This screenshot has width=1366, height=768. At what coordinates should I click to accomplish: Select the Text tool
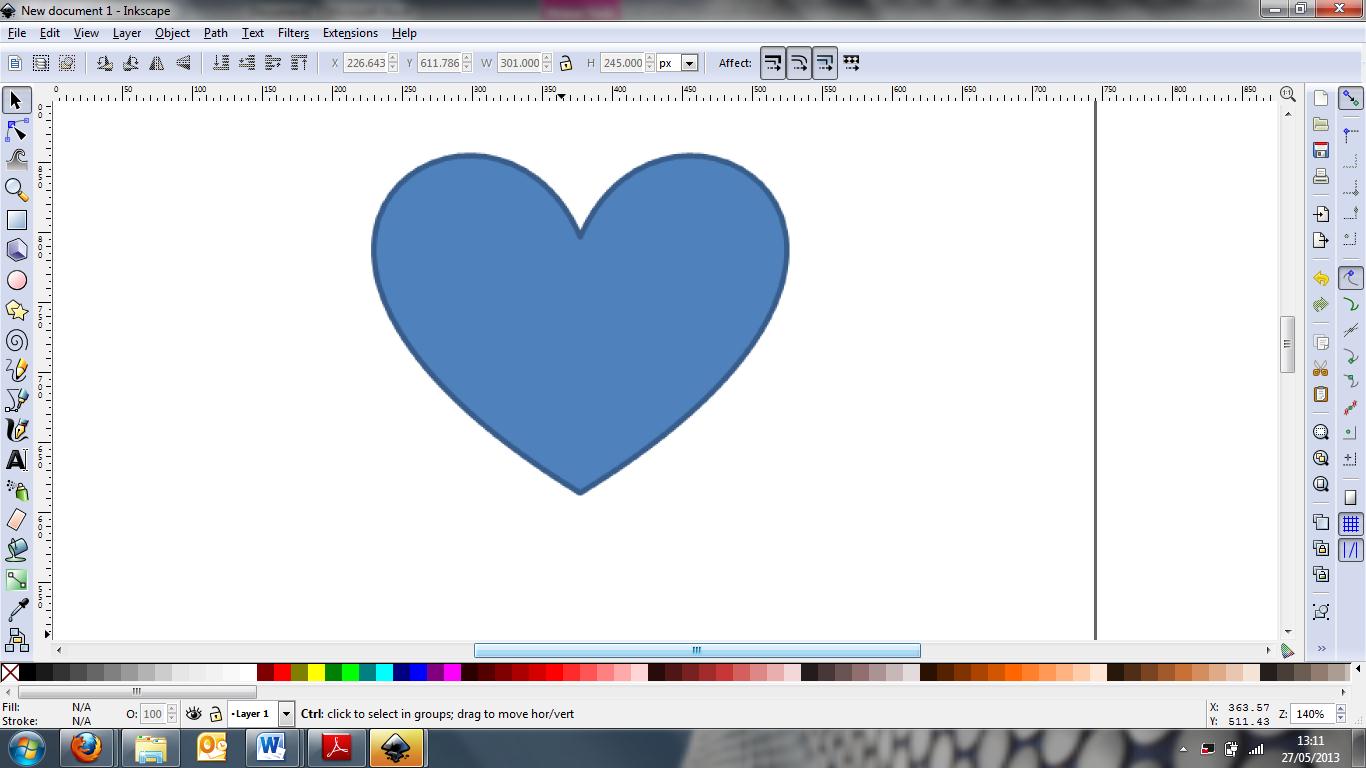16,460
